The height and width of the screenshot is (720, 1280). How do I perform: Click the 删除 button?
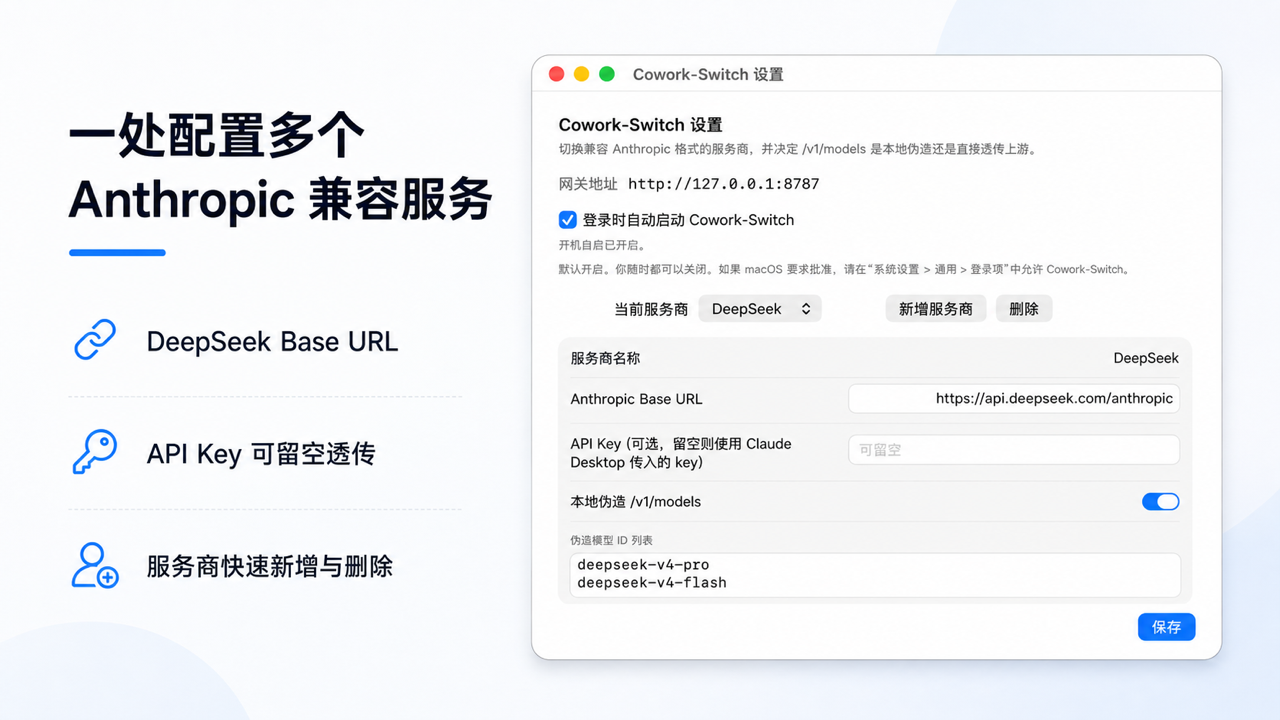[x=1024, y=309]
